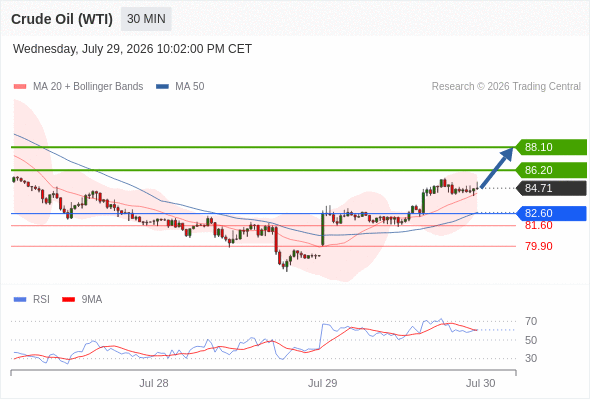The width and height of the screenshot is (590, 400).
Task: Click the red 9MA legend swatch
Action: click(68, 300)
